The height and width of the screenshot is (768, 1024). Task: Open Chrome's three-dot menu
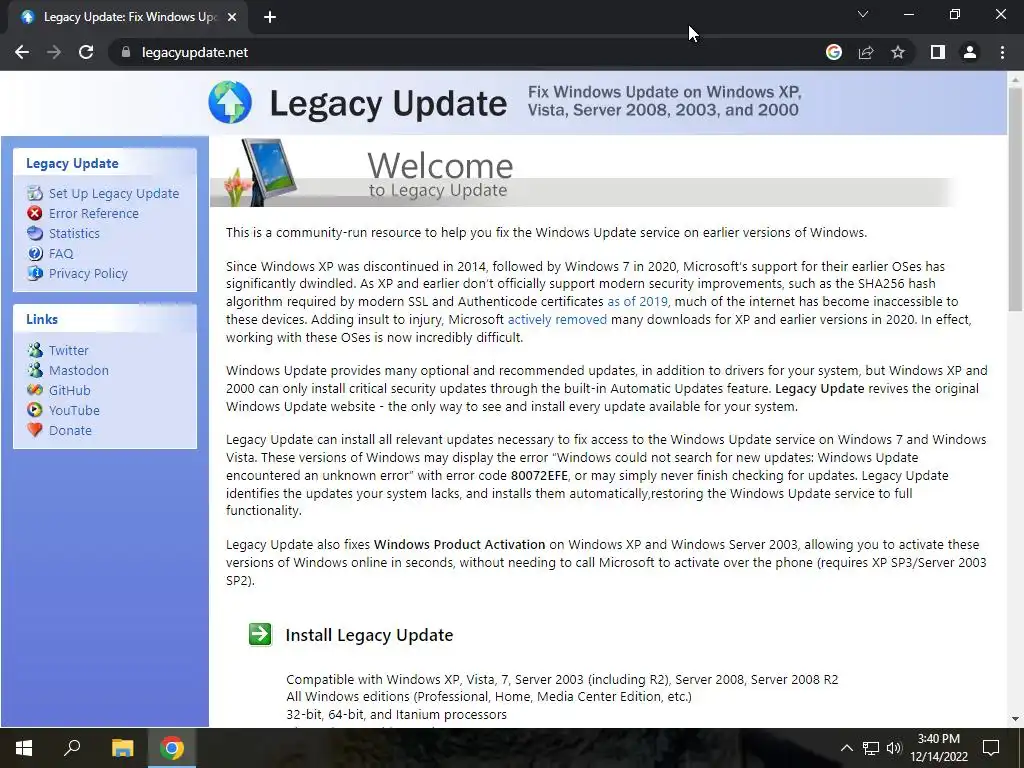click(1002, 52)
